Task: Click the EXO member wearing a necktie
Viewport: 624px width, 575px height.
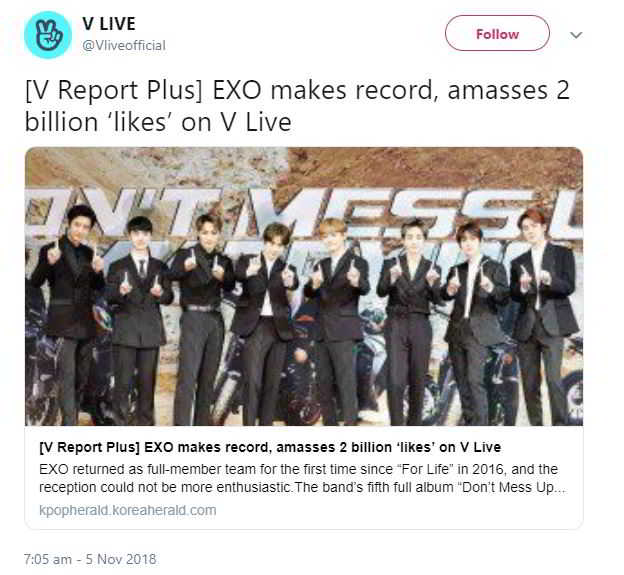Action: 139,318
